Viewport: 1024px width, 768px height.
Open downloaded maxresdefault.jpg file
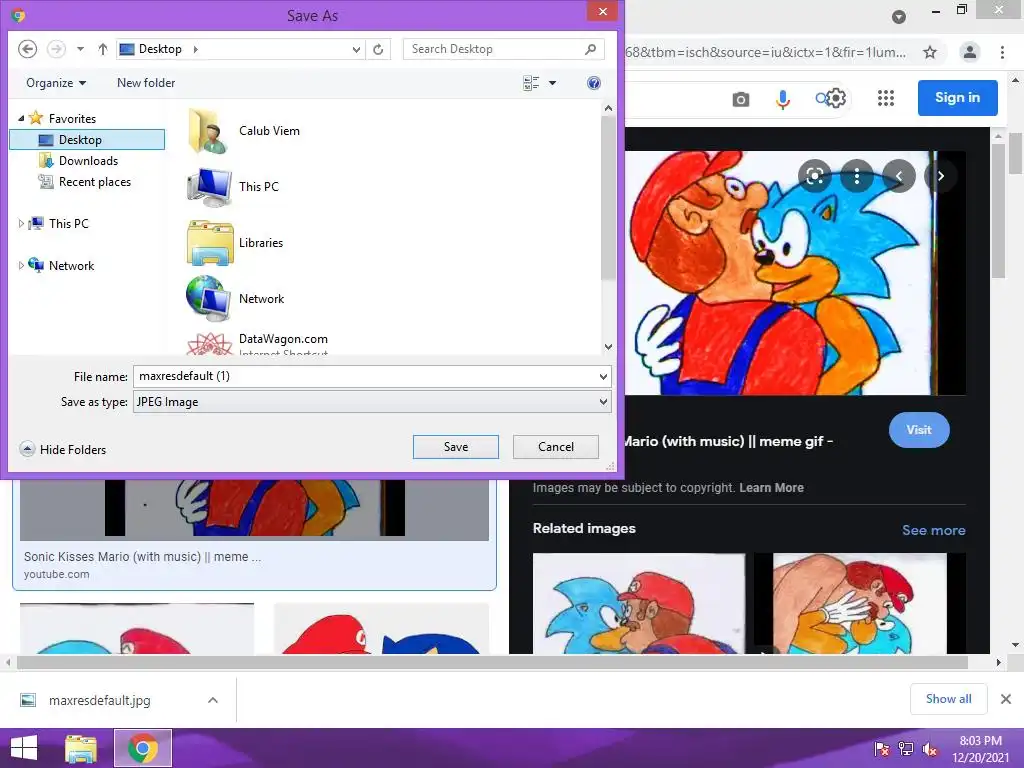pyautogui.click(x=99, y=700)
